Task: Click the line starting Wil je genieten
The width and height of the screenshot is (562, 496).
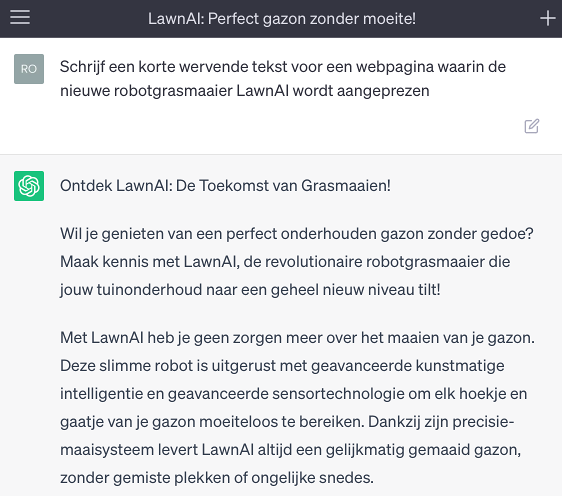Action: 297,234
